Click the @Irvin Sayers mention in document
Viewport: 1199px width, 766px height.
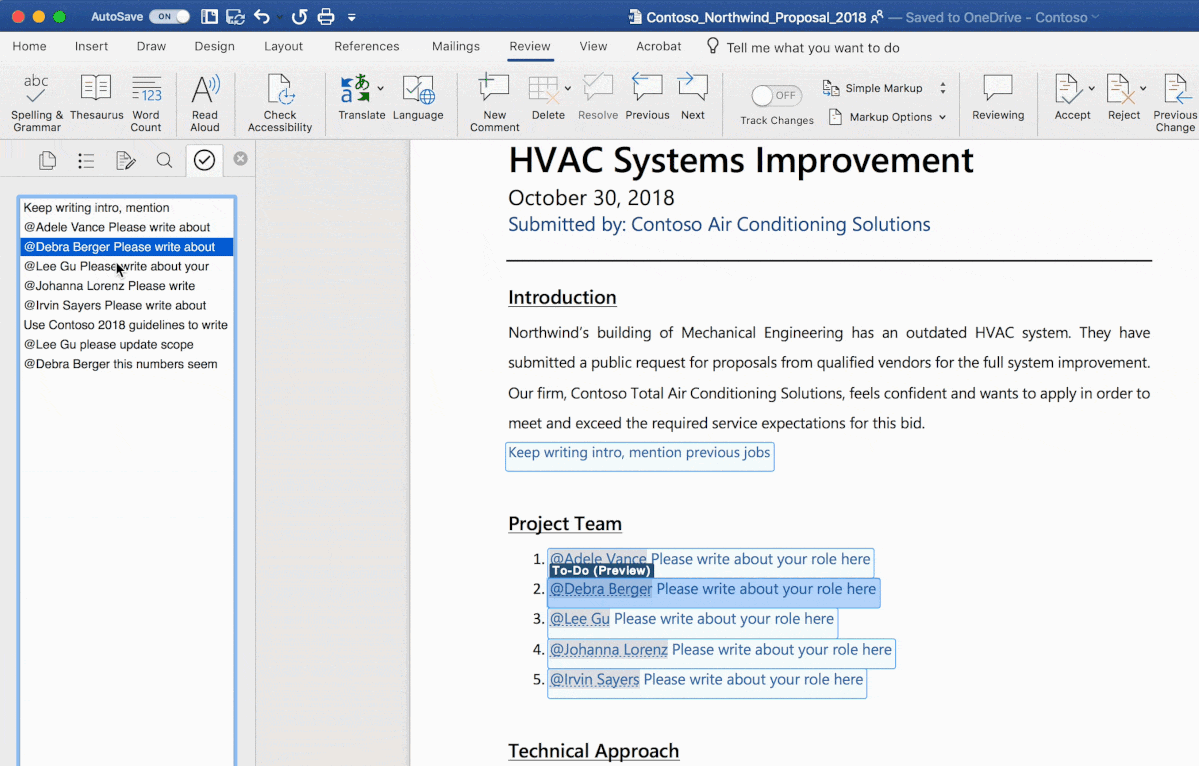click(594, 679)
